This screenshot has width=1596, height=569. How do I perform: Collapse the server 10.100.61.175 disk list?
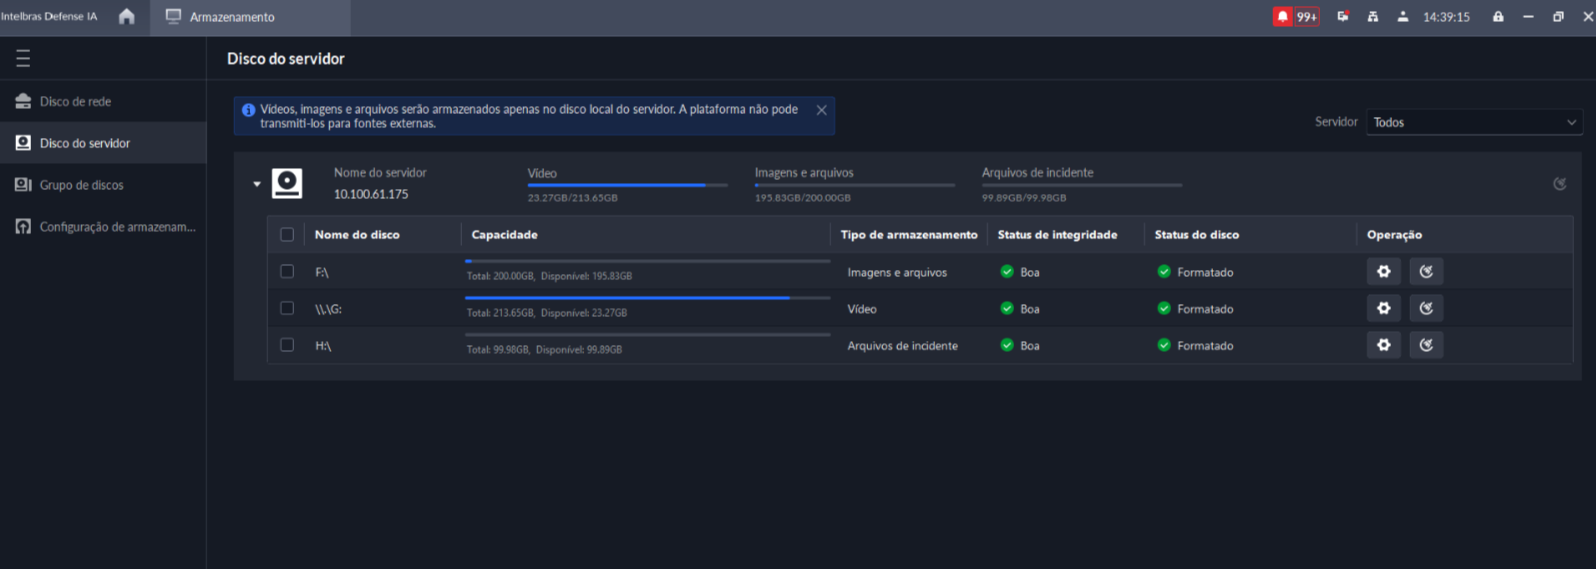(257, 184)
